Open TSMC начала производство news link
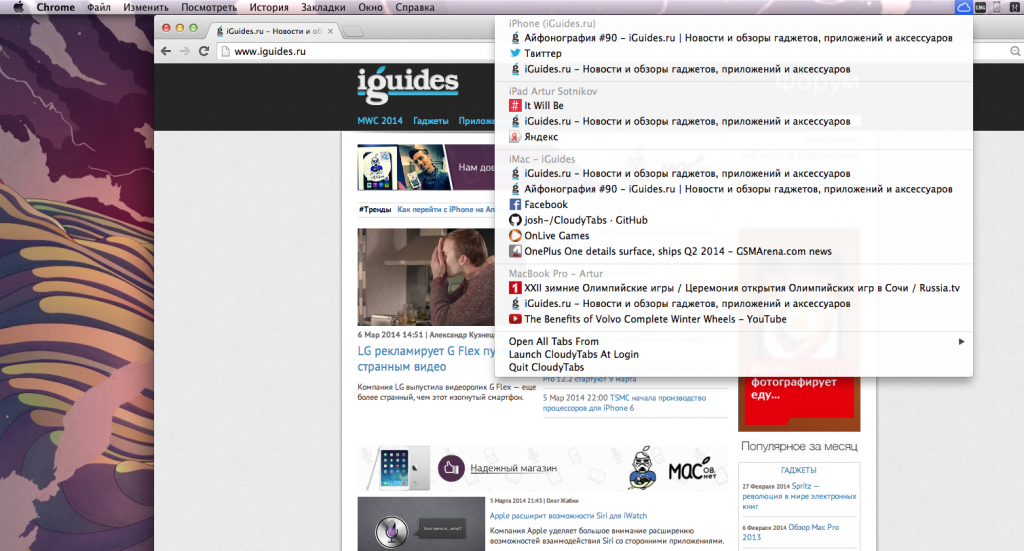Viewport: 1024px width, 551px height. click(624, 403)
